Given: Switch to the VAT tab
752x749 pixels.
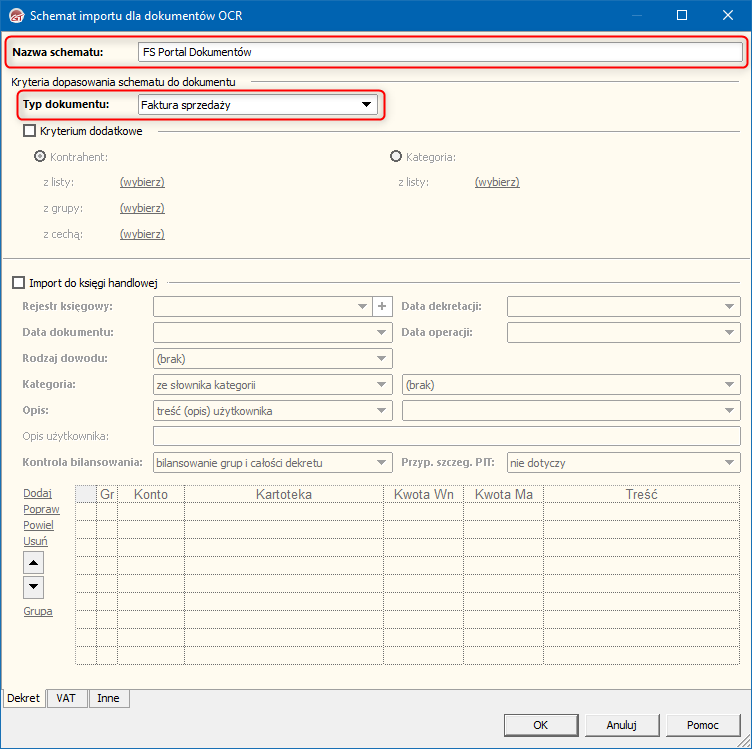Looking at the screenshot, I should [x=66, y=698].
